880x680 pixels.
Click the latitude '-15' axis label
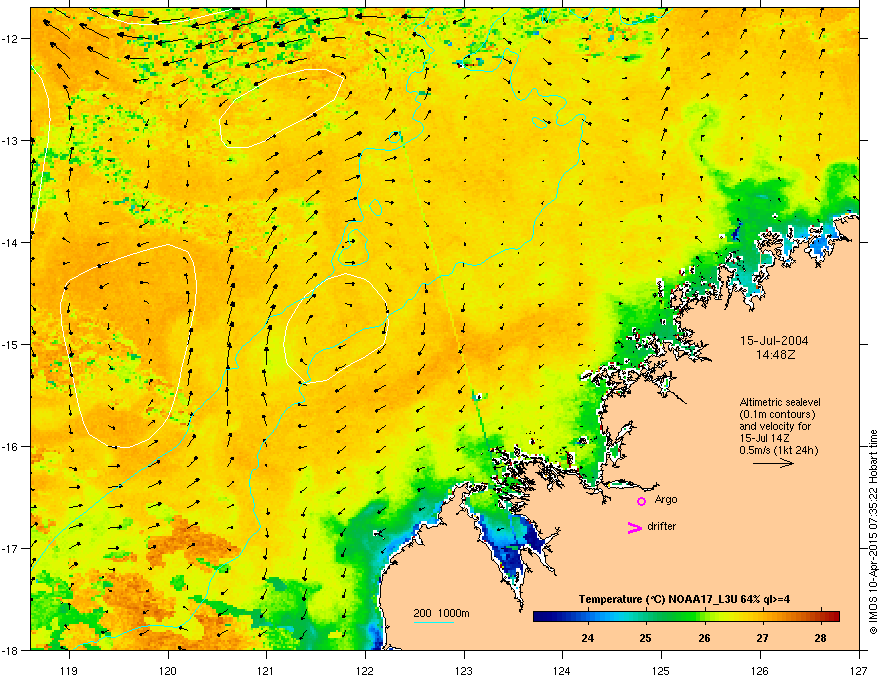(11, 344)
